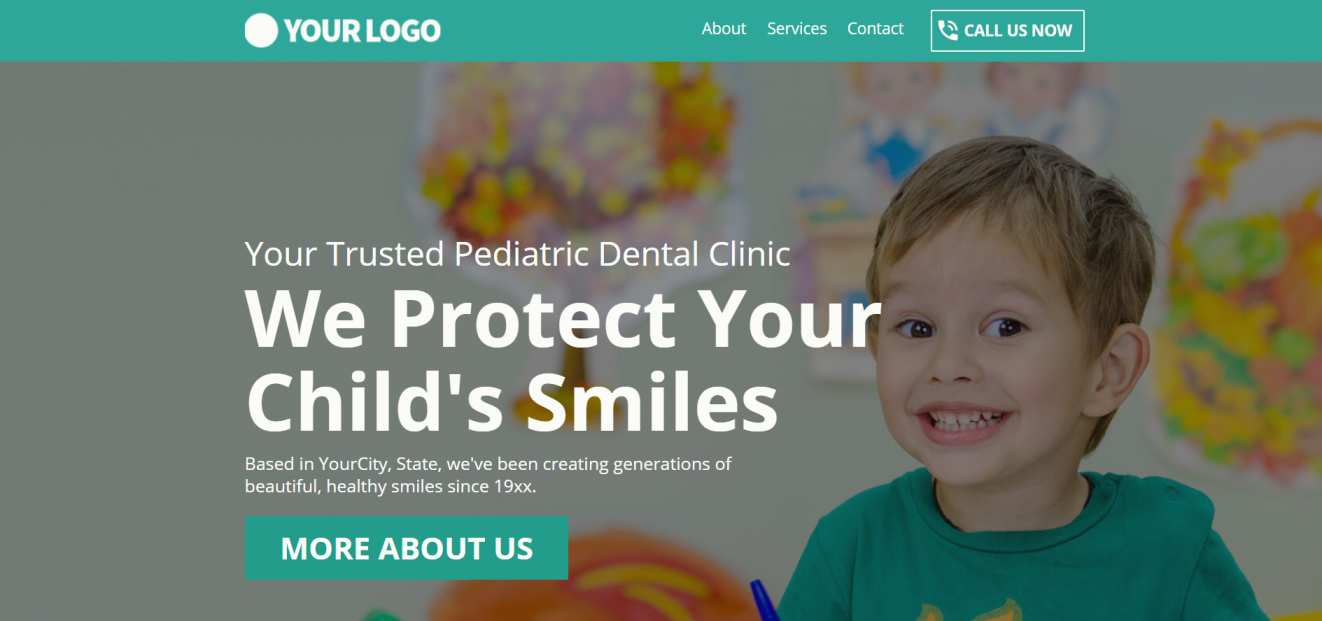This screenshot has height=621, width=1322.
Task: Click the YOUR LOGO text
Action: point(362,31)
